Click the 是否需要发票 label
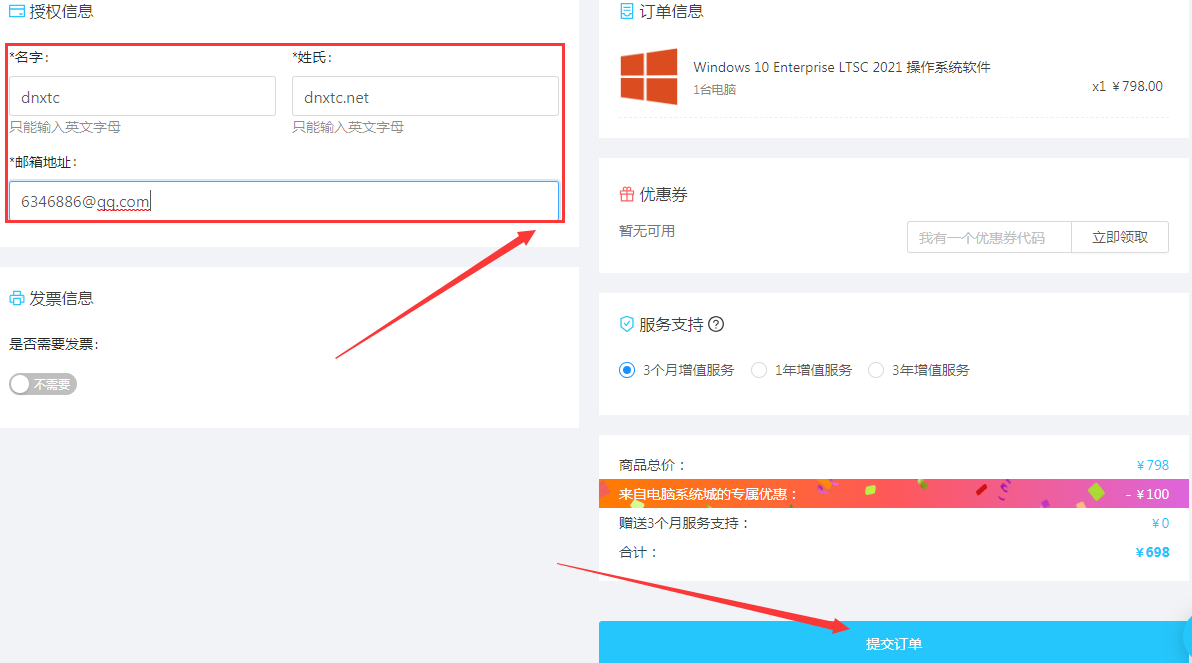This screenshot has height=663, width=1192. (x=54, y=344)
